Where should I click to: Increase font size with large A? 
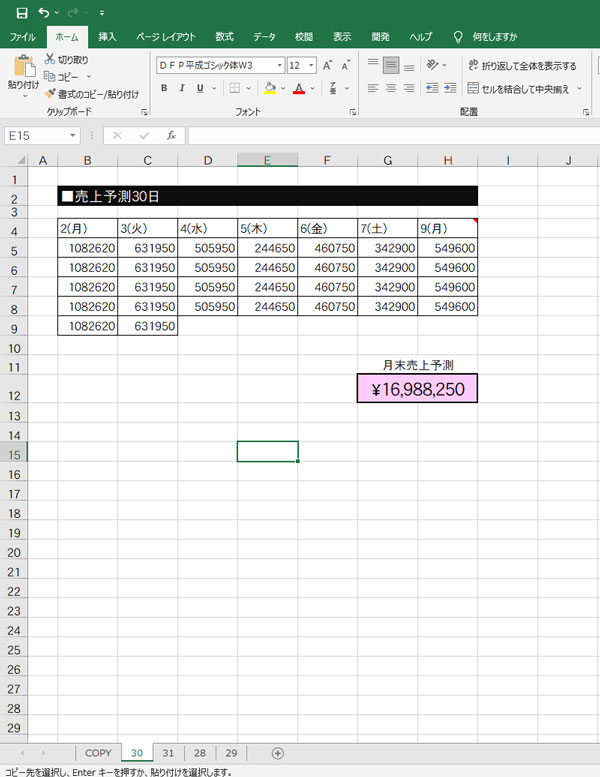click(327, 65)
